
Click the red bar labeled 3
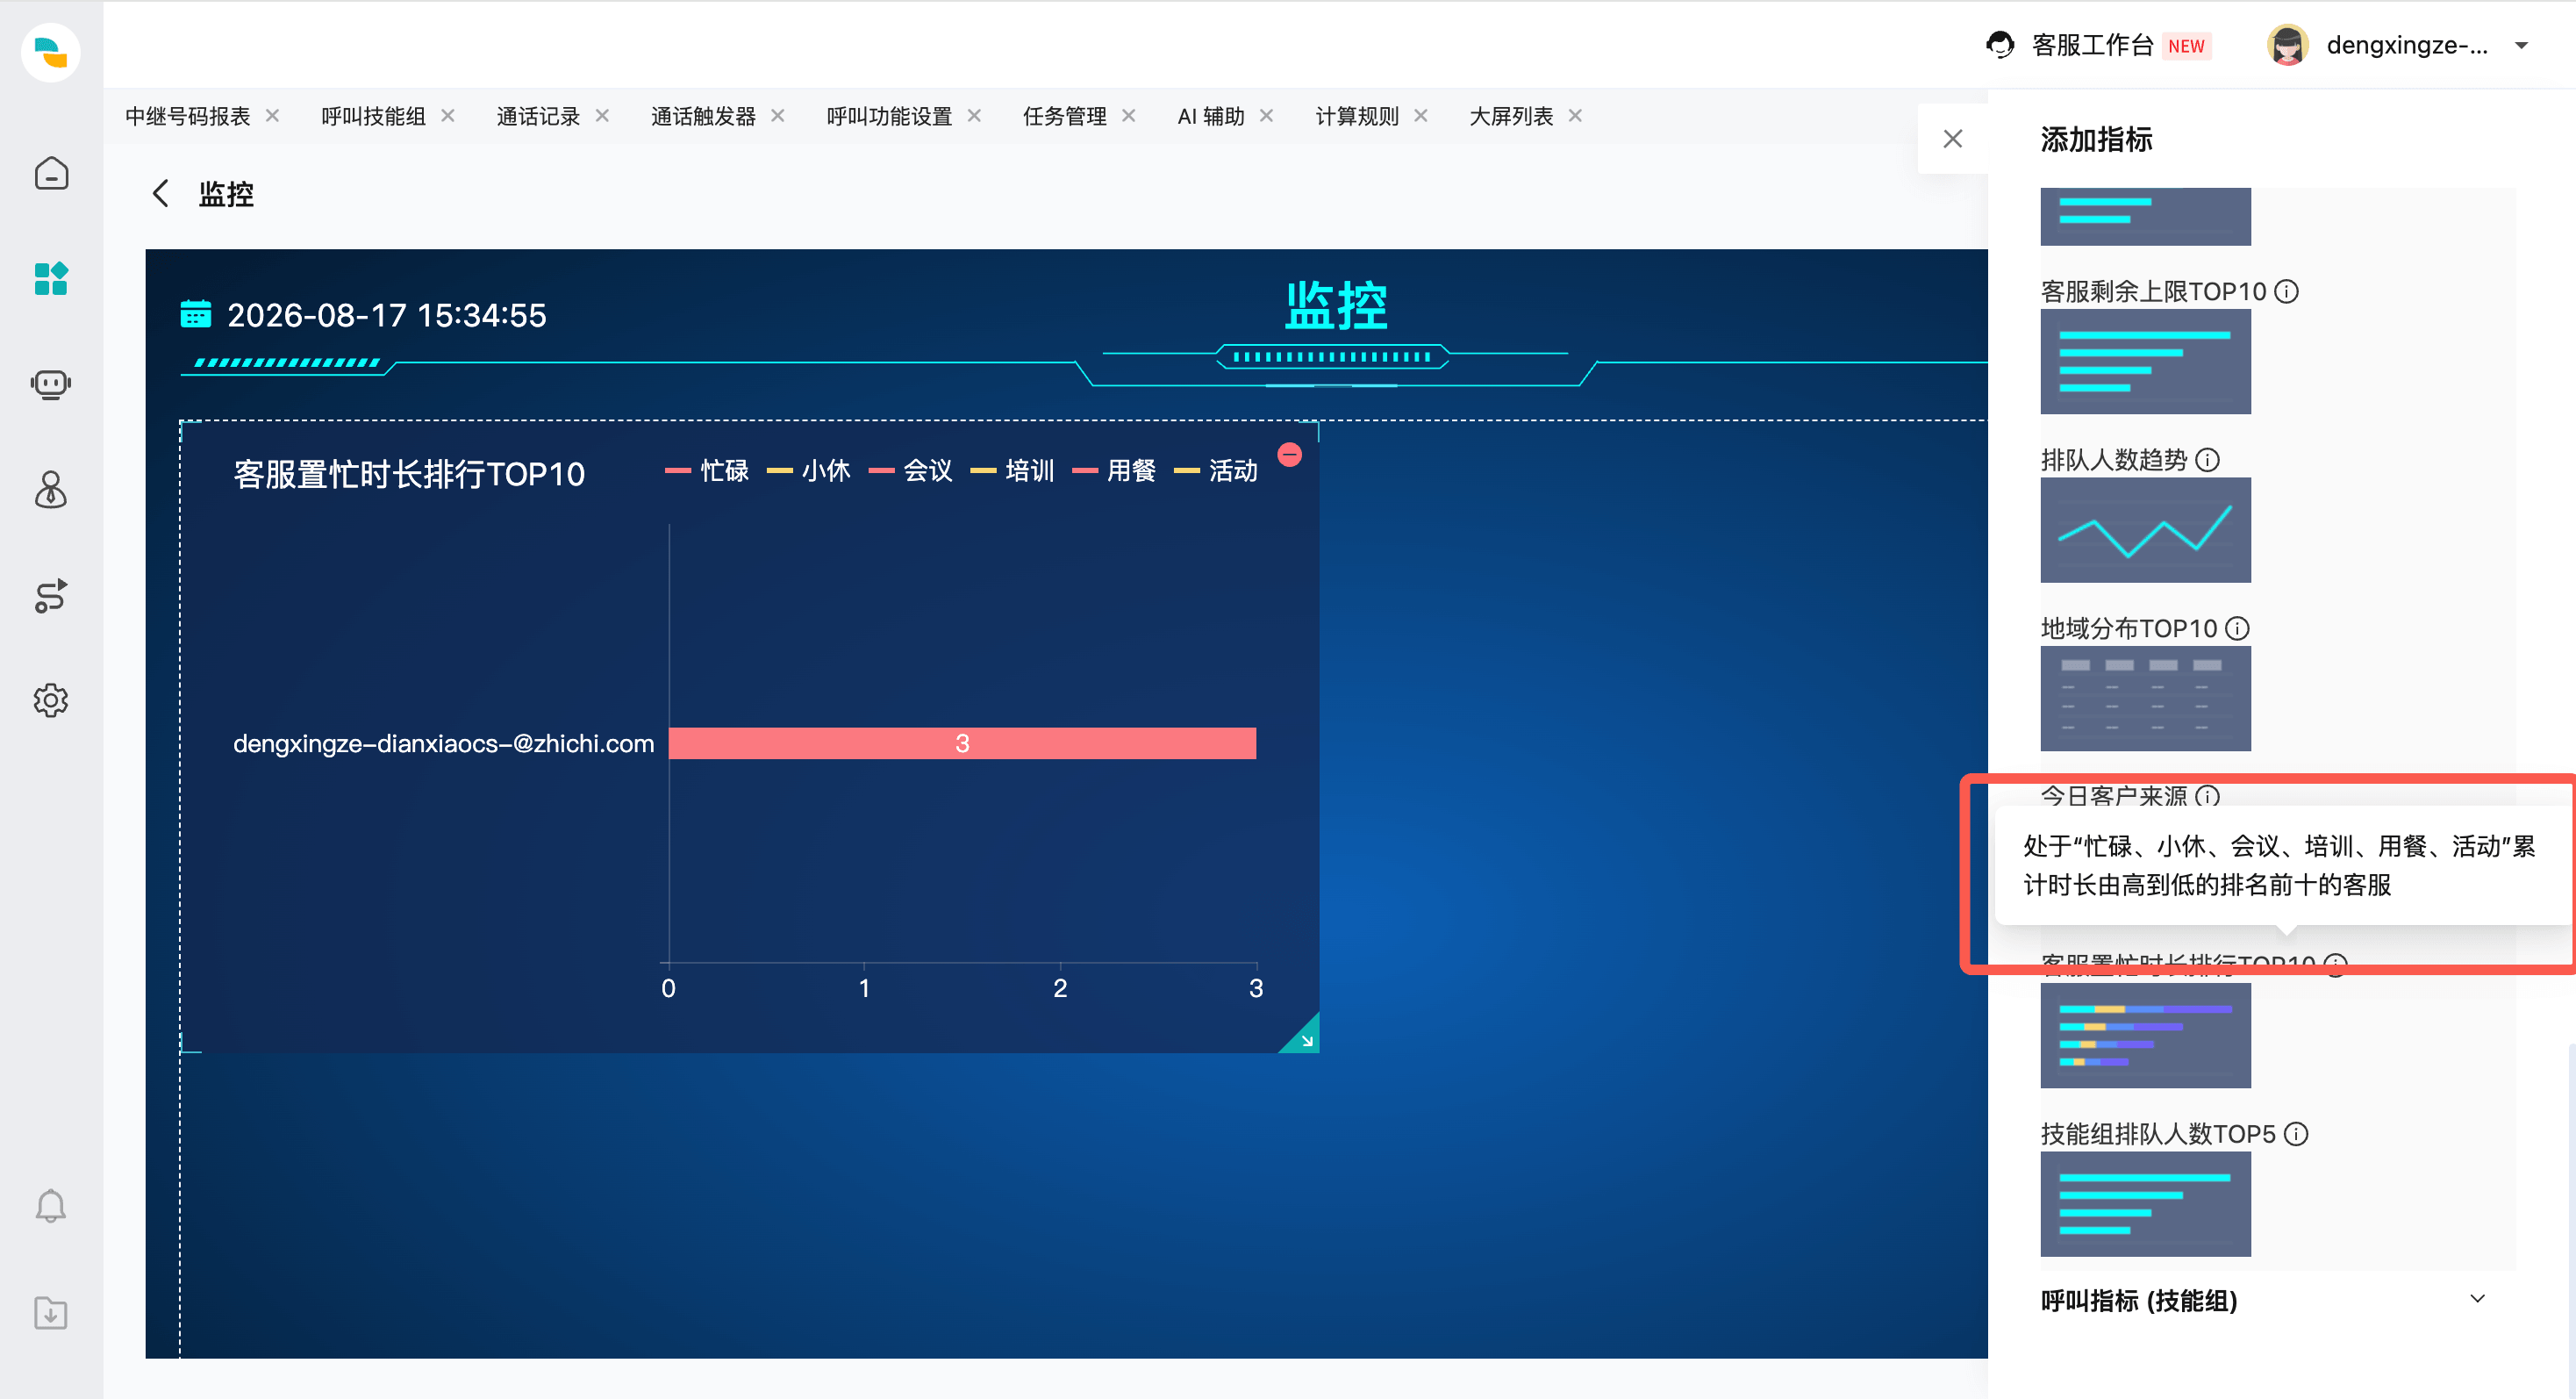click(962, 743)
